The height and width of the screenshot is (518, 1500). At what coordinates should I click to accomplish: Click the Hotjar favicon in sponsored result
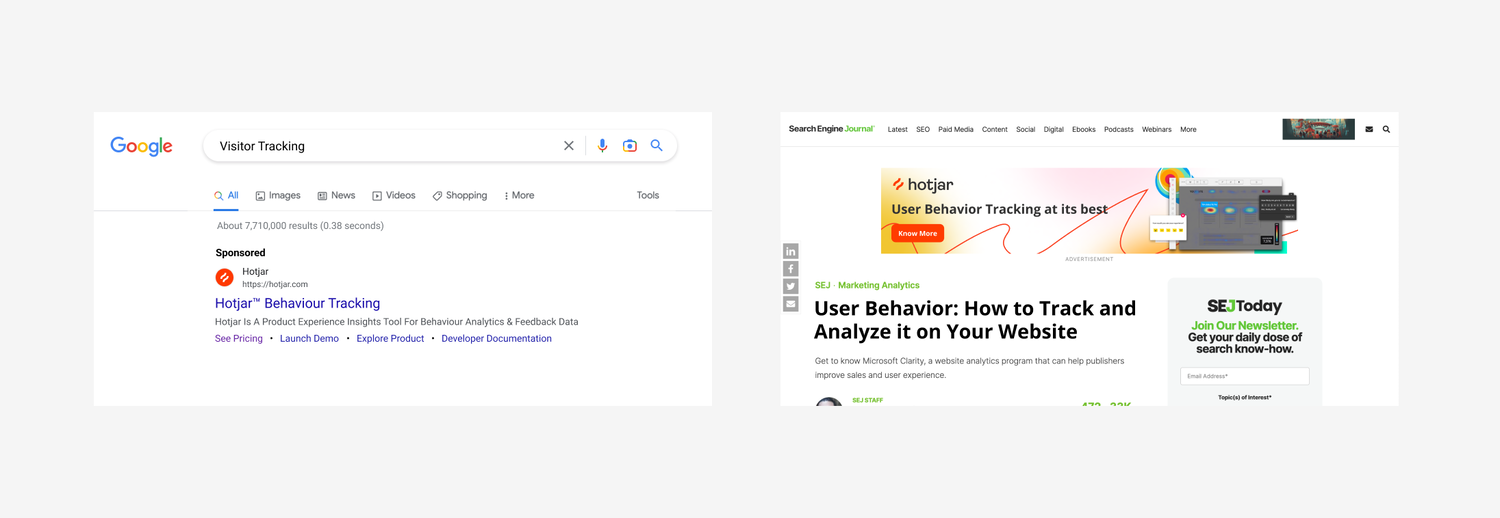pos(225,278)
